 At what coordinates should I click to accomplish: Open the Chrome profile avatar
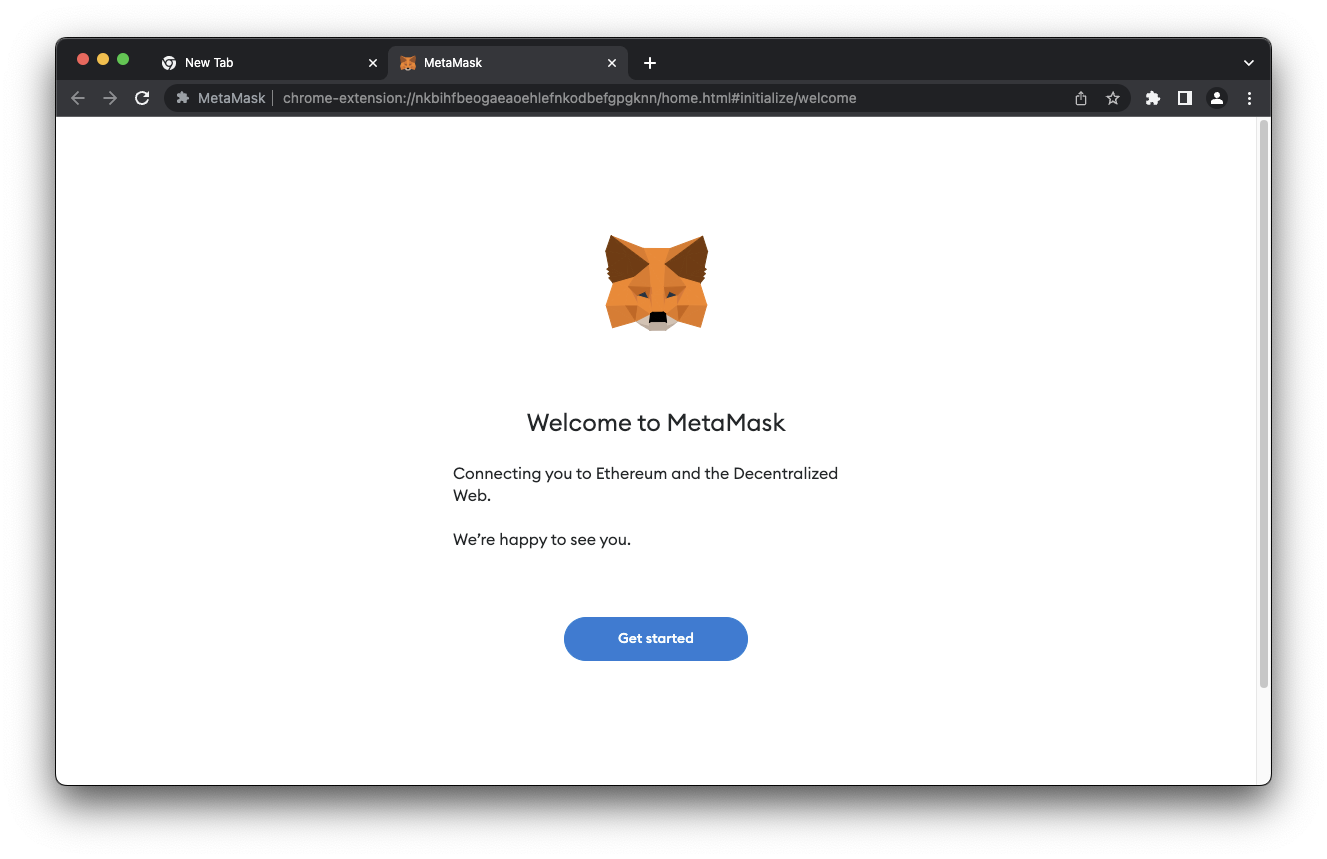[x=1216, y=98]
